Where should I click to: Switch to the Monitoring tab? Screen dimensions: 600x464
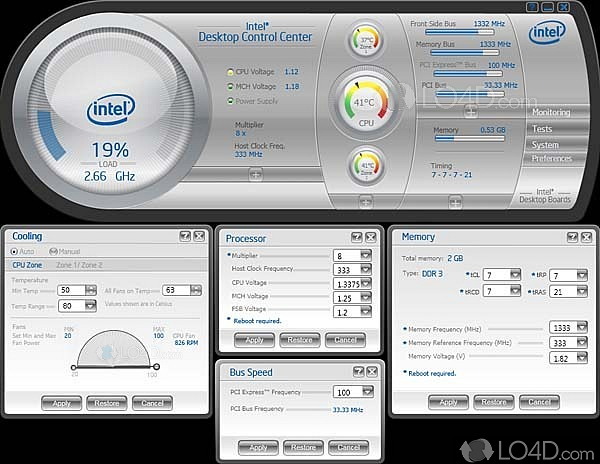[551, 113]
